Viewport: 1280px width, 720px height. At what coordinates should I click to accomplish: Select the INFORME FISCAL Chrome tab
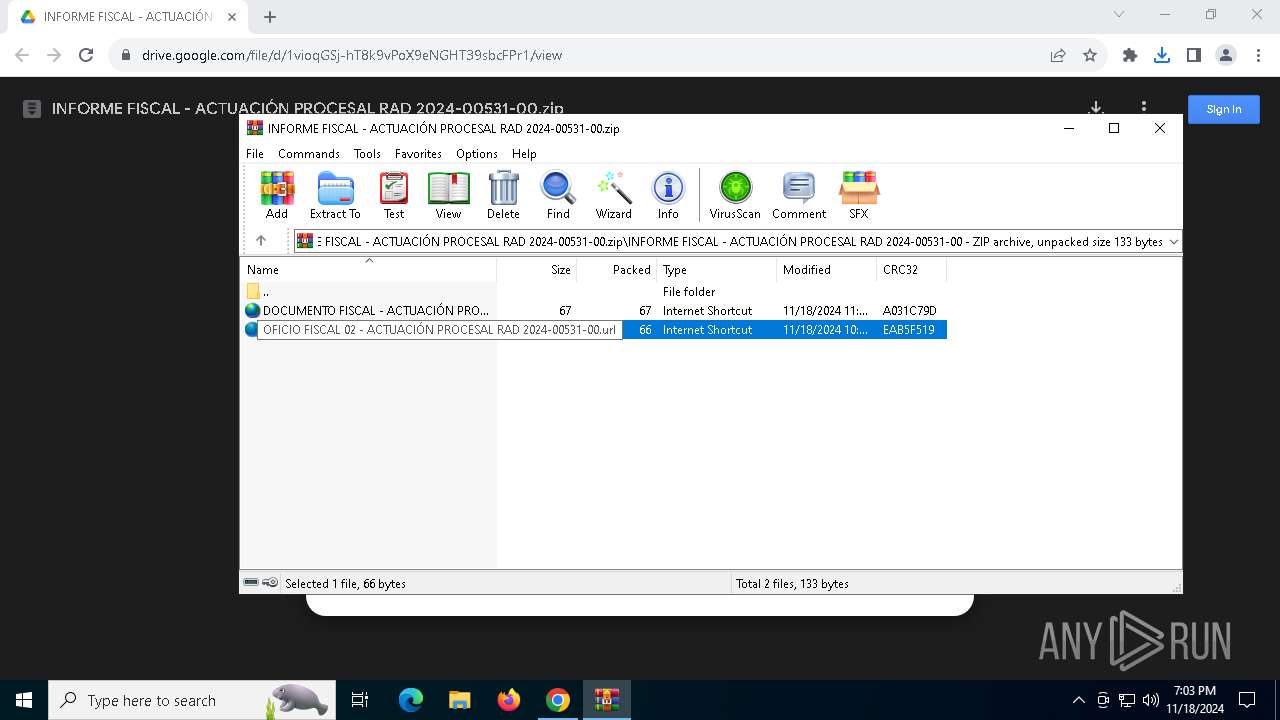tap(128, 17)
